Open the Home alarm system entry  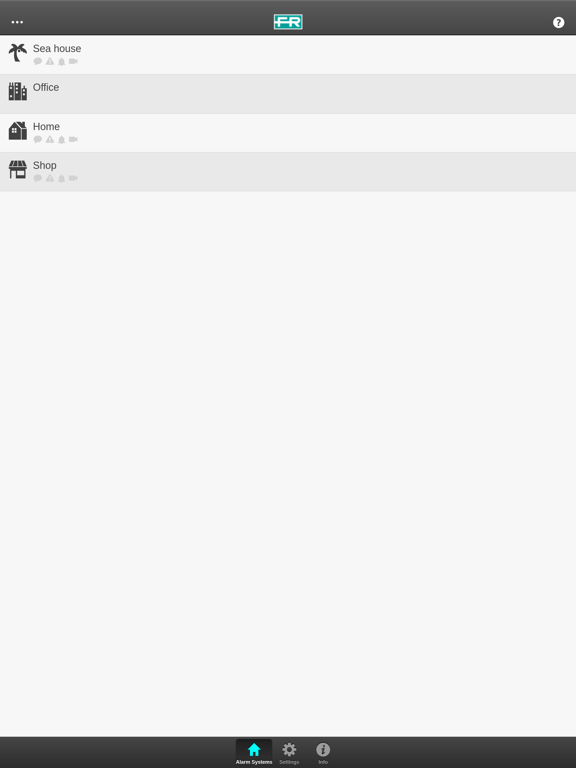point(288,133)
